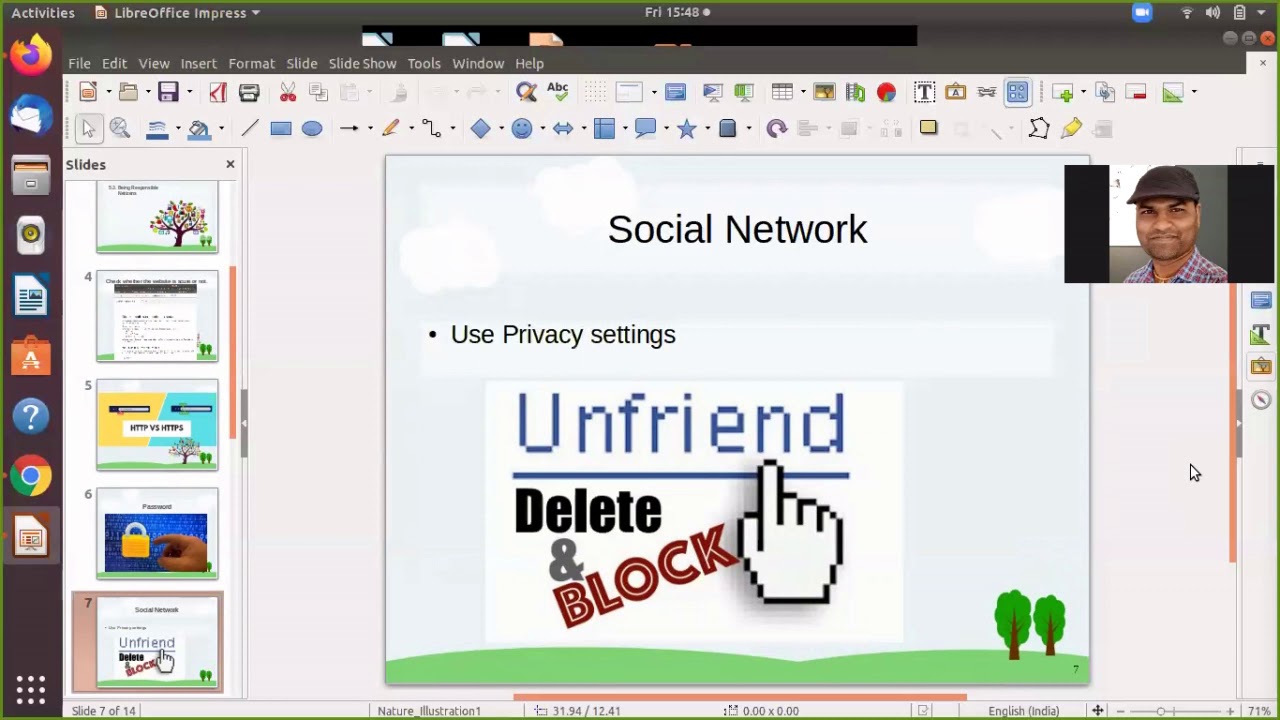Image resolution: width=1280 pixels, height=720 pixels.
Task: Insert a text box with the T icon
Action: (x=924, y=92)
